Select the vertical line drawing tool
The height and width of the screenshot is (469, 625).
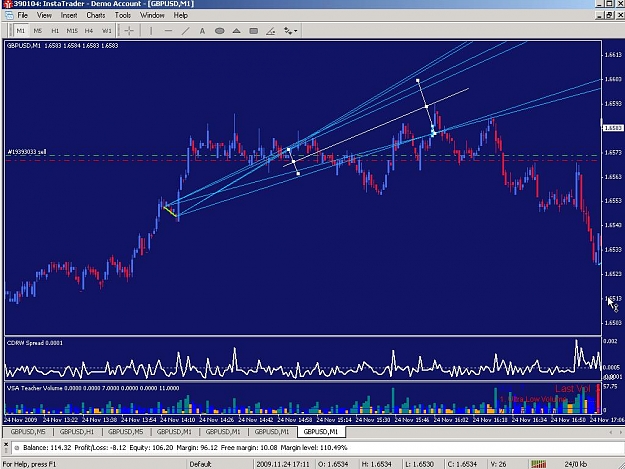[151, 31]
